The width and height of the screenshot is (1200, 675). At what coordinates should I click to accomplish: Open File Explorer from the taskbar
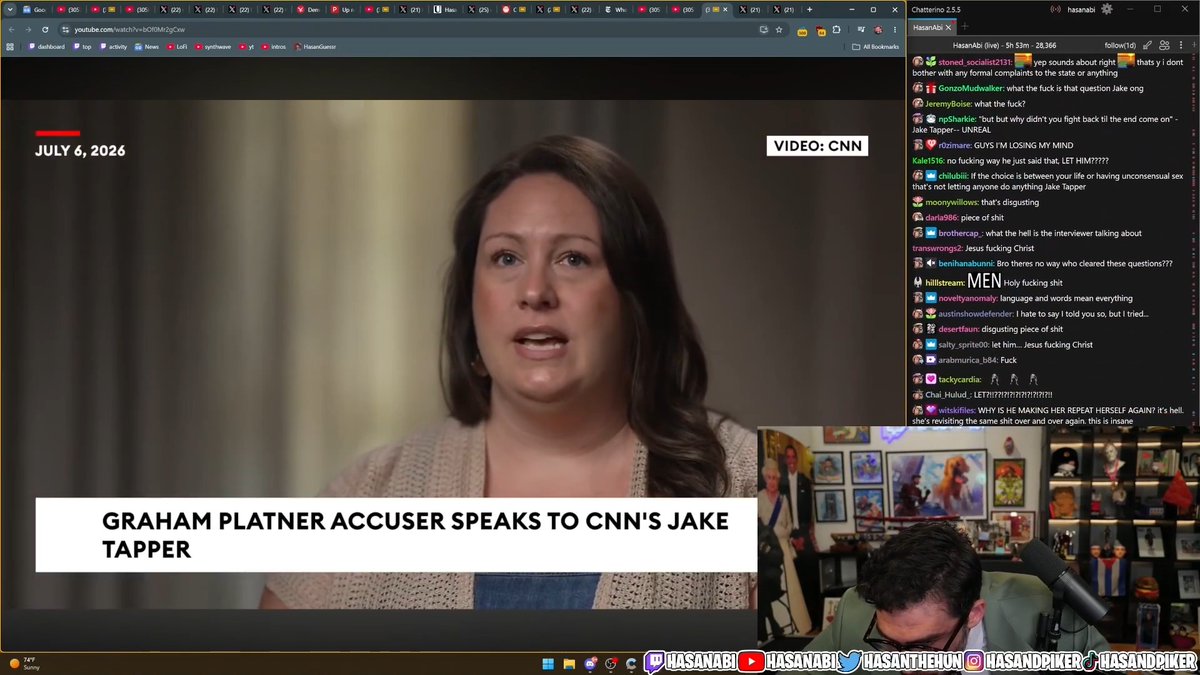pyautogui.click(x=569, y=664)
